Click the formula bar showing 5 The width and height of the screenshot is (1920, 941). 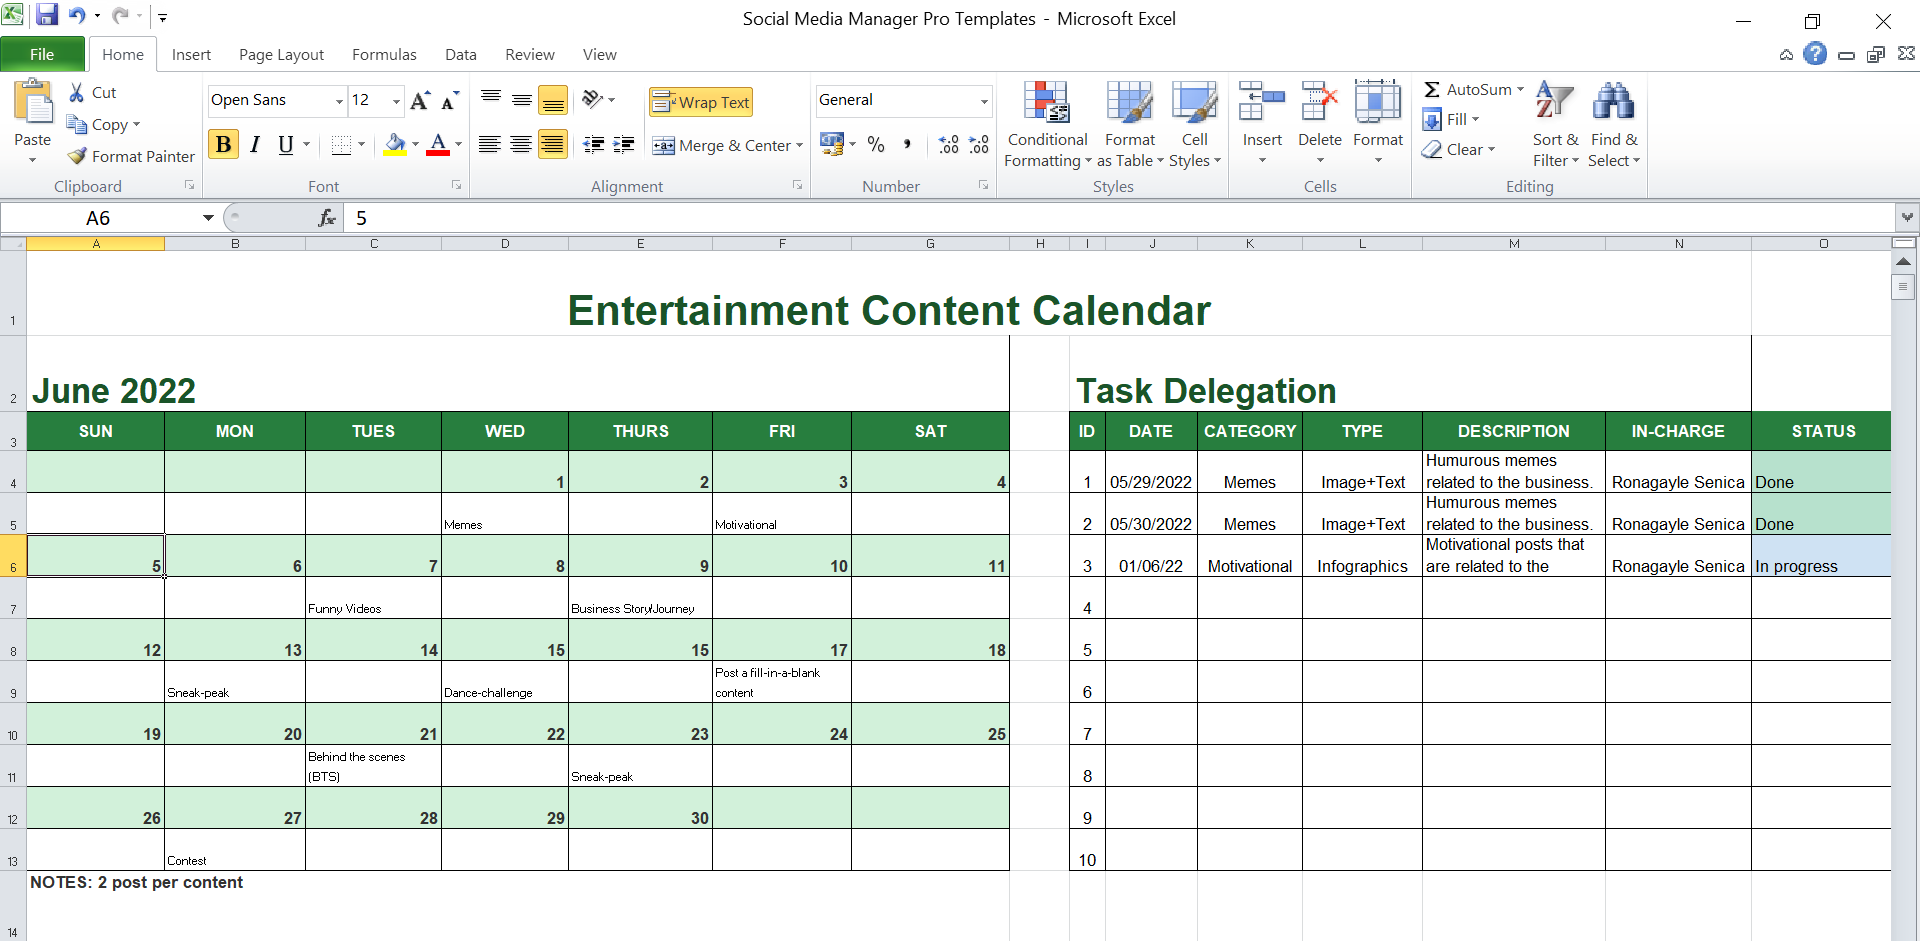click(x=1118, y=218)
